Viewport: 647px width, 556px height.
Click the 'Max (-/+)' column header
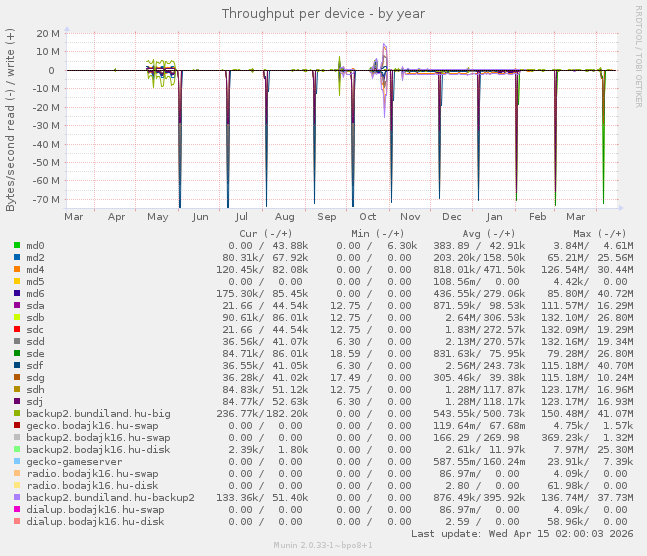(x=600, y=234)
